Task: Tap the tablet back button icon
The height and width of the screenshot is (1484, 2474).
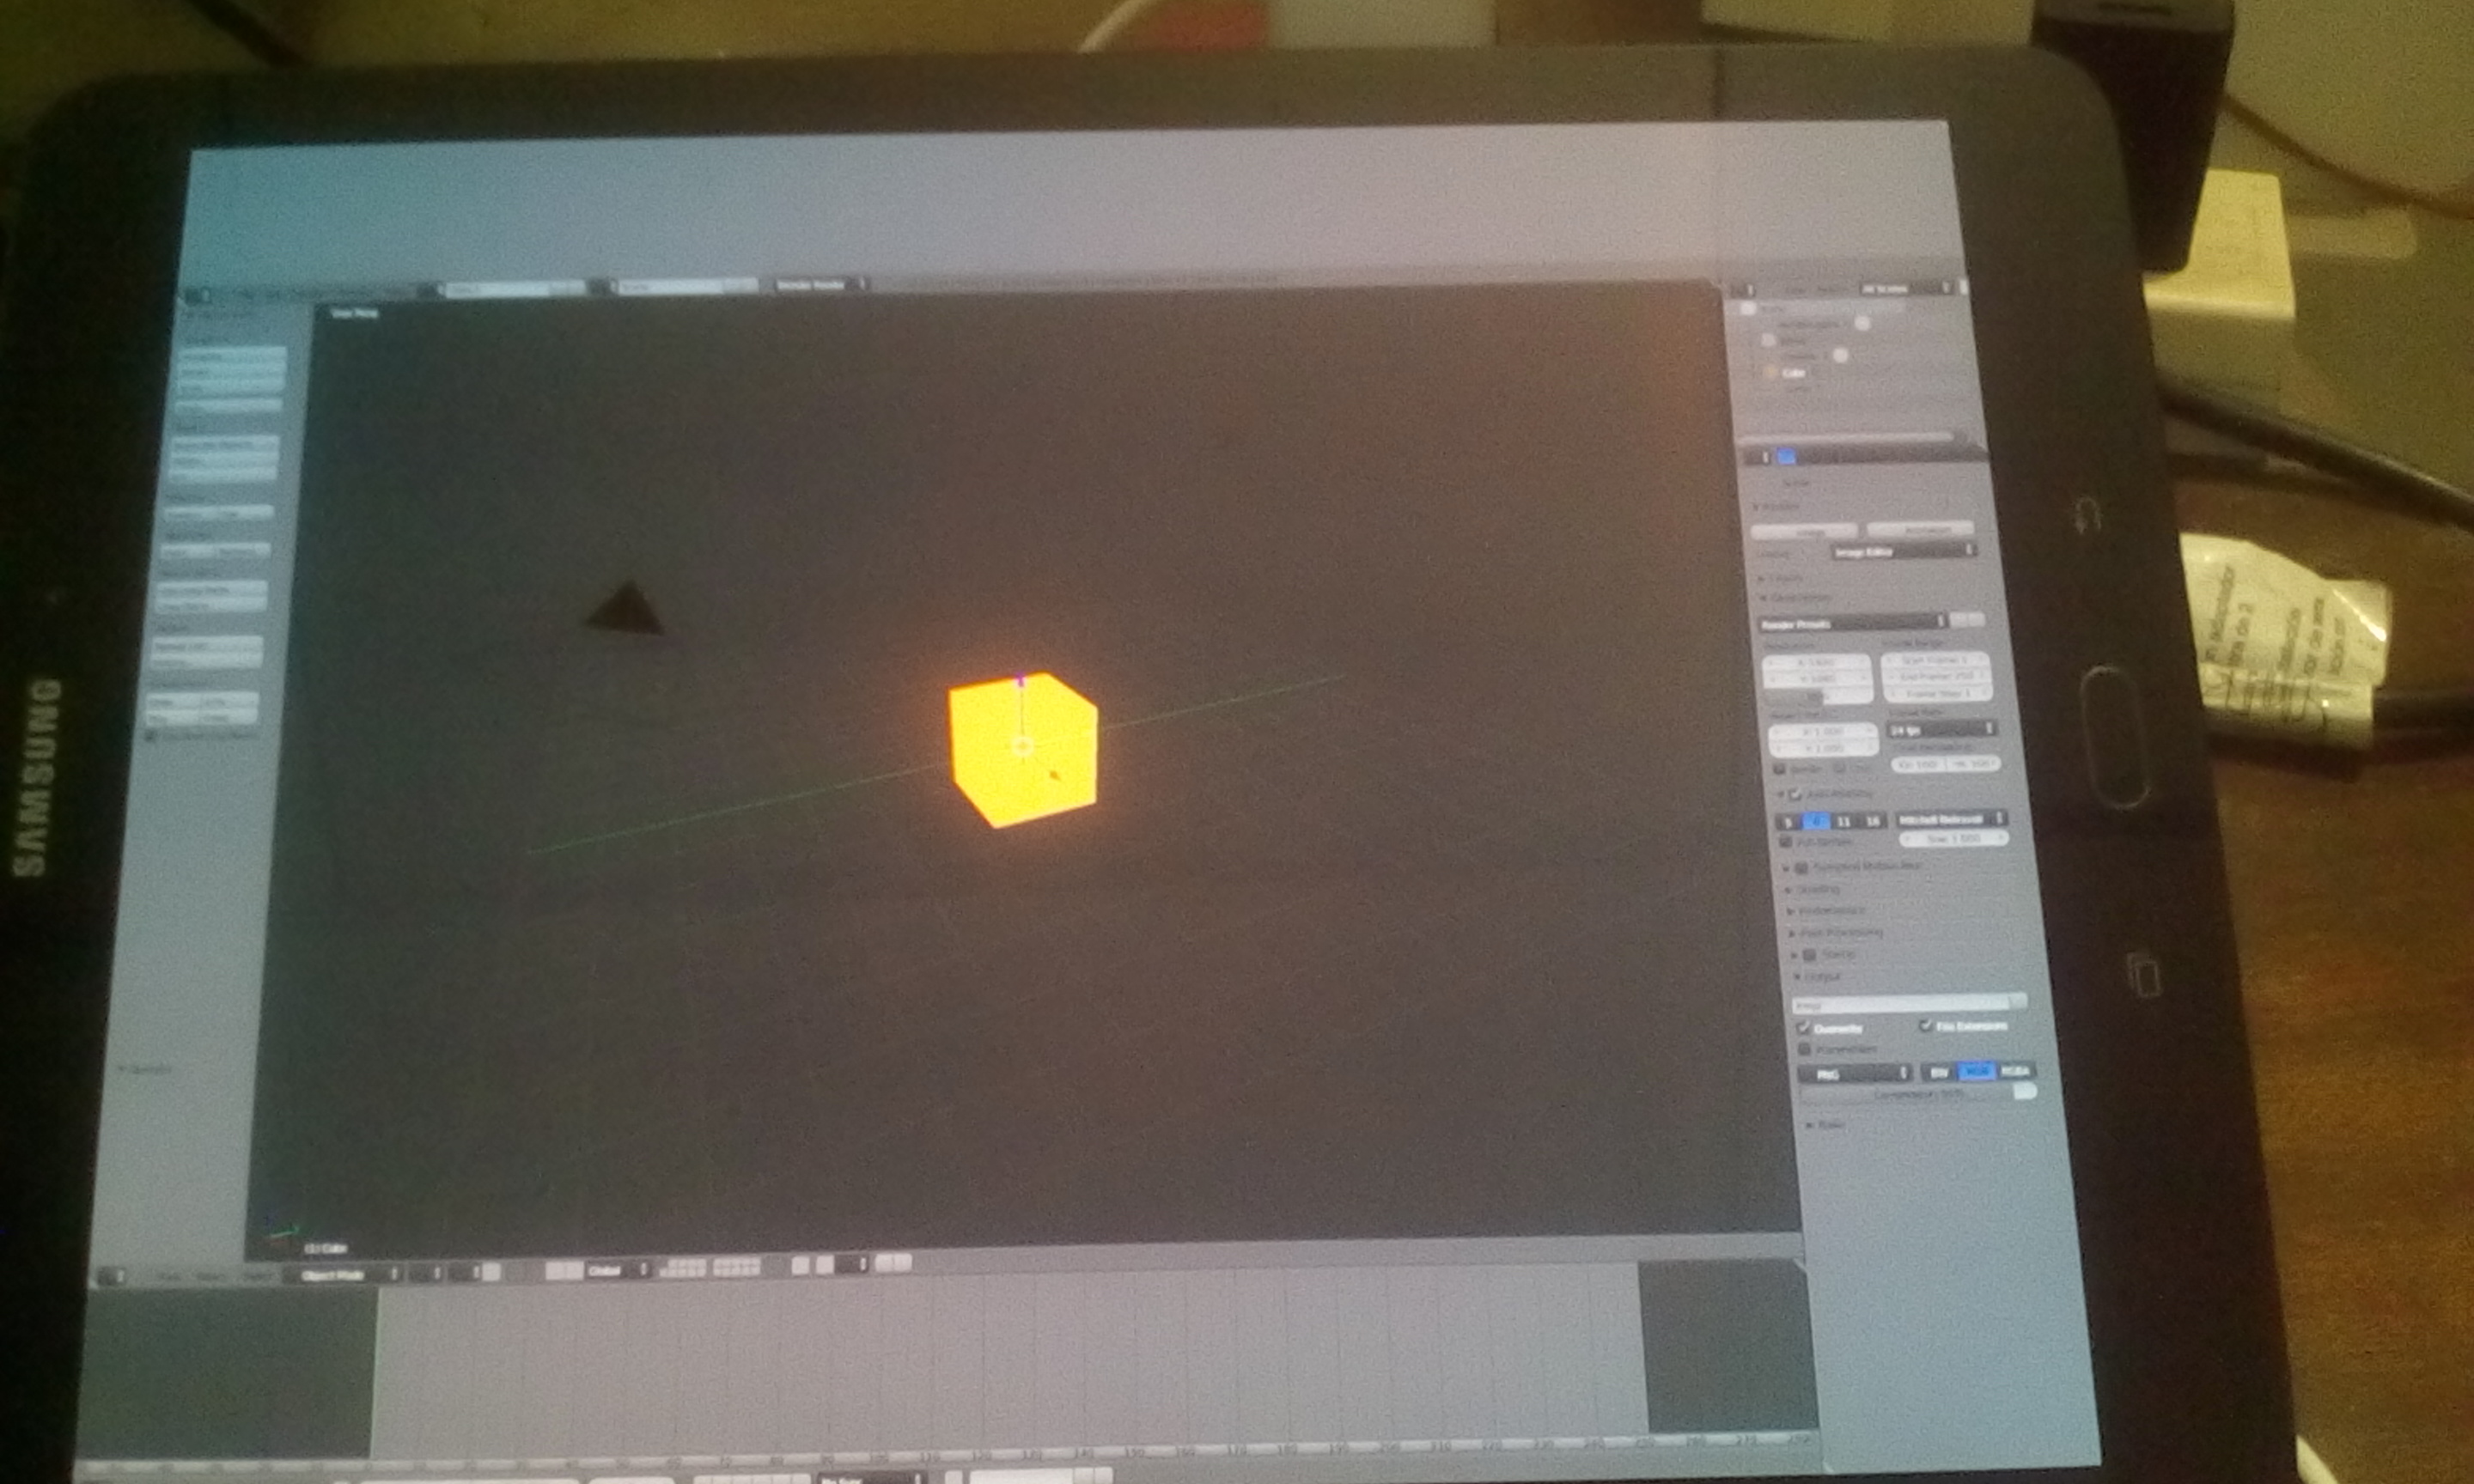Action: [x=2087, y=516]
